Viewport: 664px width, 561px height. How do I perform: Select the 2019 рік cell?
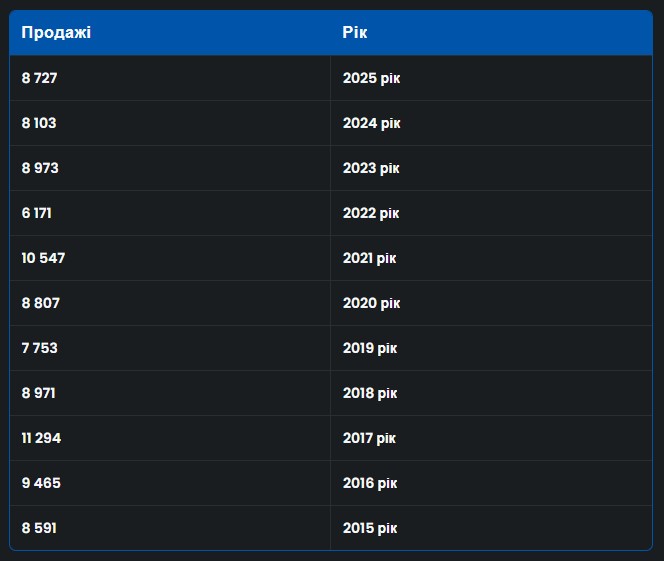pos(370,348)
